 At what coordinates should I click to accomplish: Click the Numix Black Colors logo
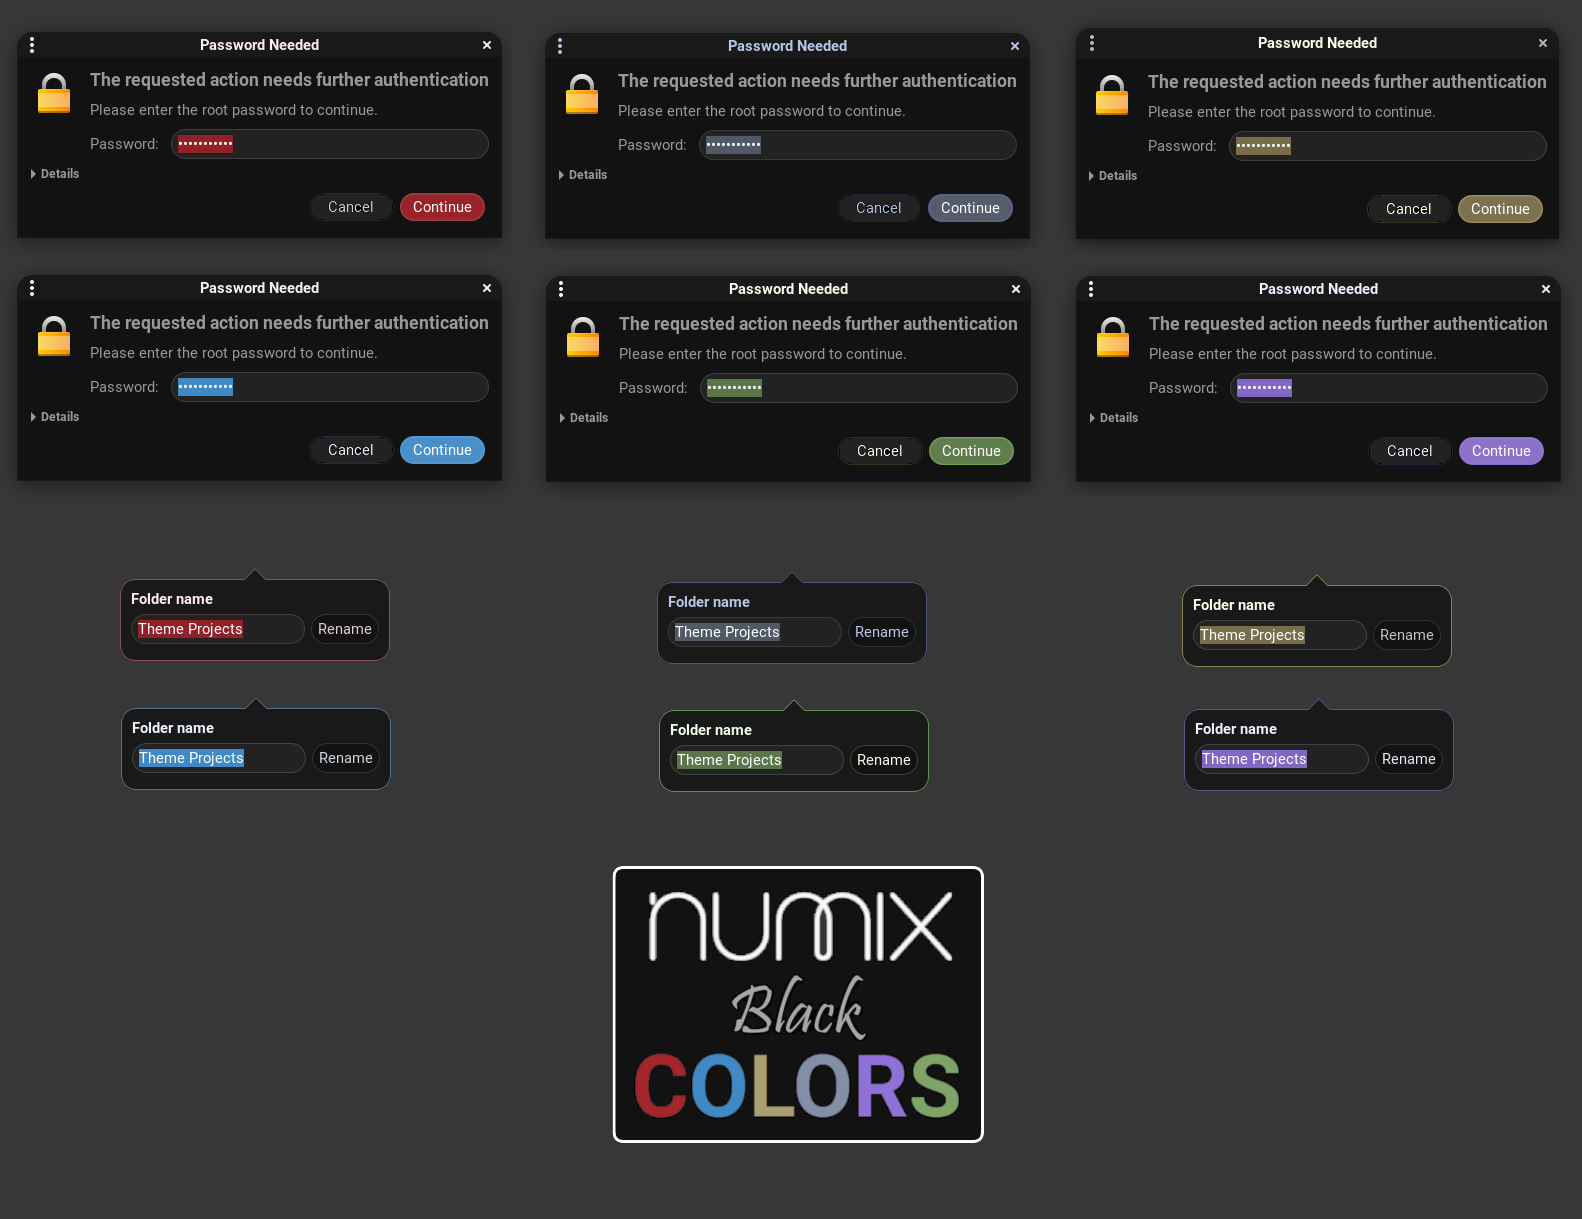[x=798, y=1004]
